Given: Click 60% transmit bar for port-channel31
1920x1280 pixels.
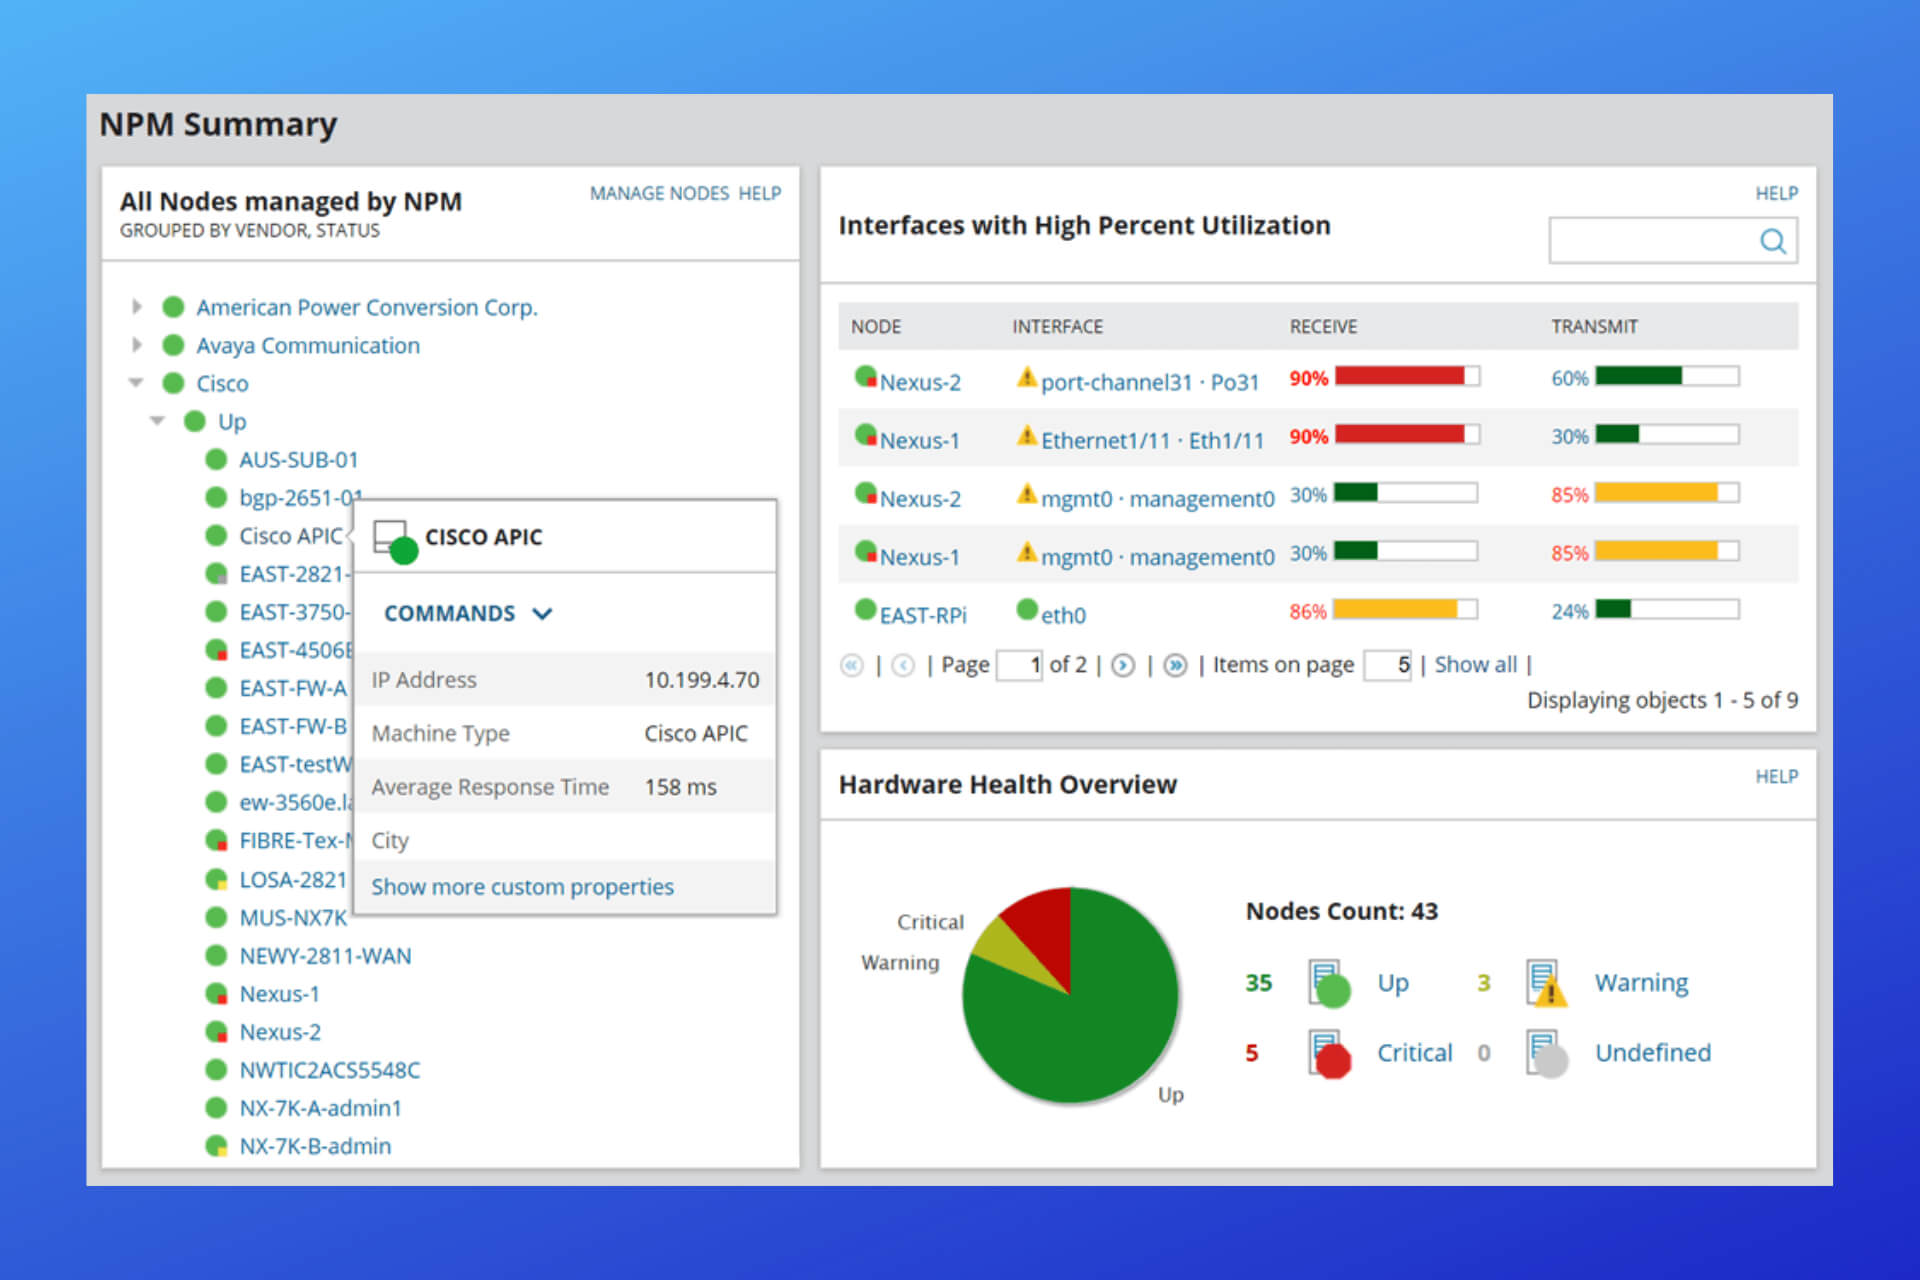Looking at the screenshot, I should click(x=1667, y=377).
